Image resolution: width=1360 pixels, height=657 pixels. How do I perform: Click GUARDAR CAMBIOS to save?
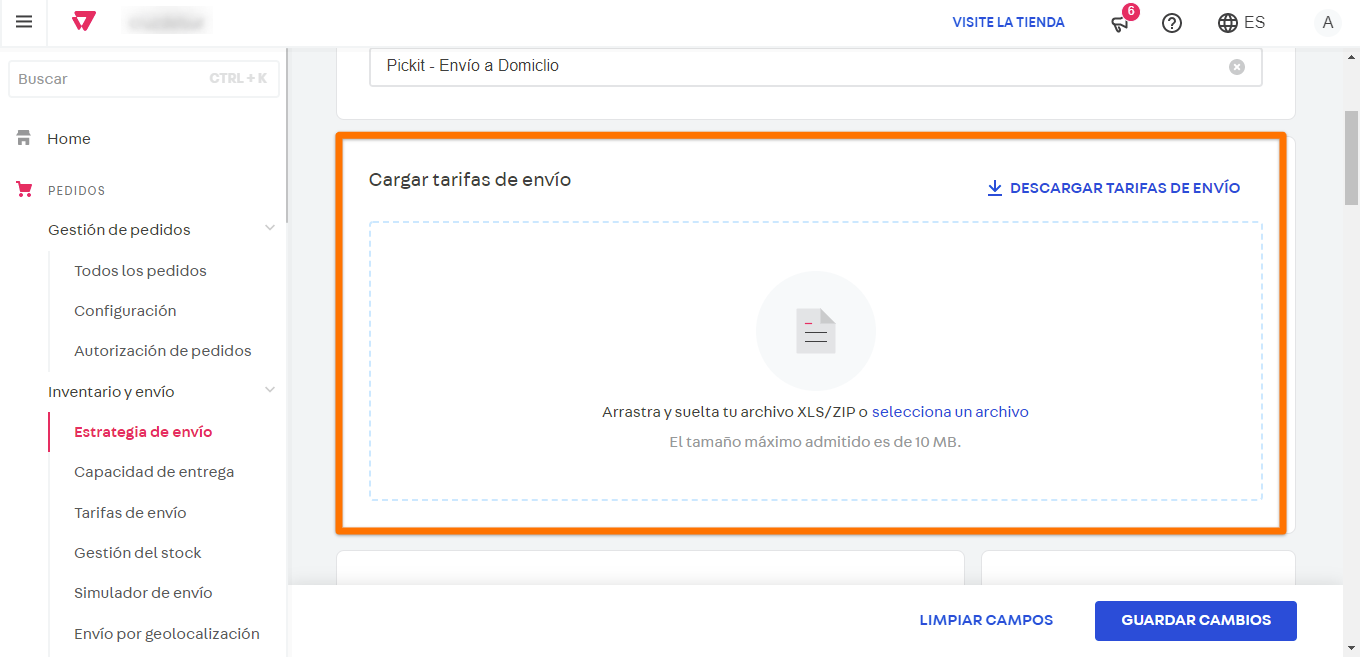point(1195,620)
